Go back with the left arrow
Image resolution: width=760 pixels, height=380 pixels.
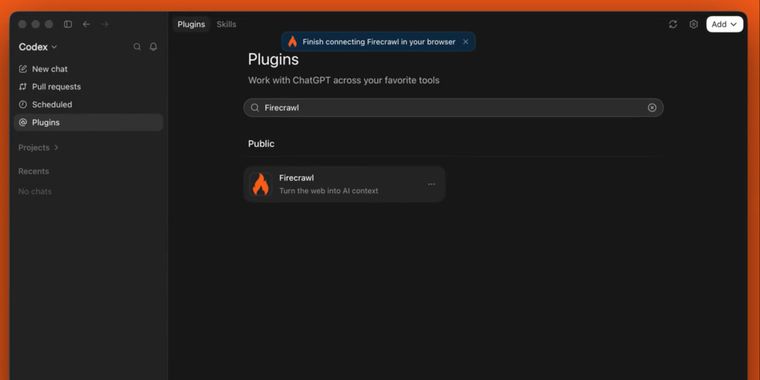pos(86,24)
